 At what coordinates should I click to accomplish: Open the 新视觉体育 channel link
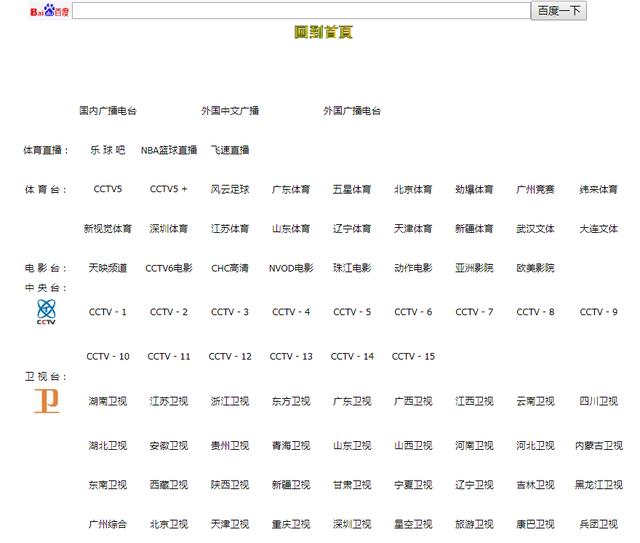coord(108,229)
